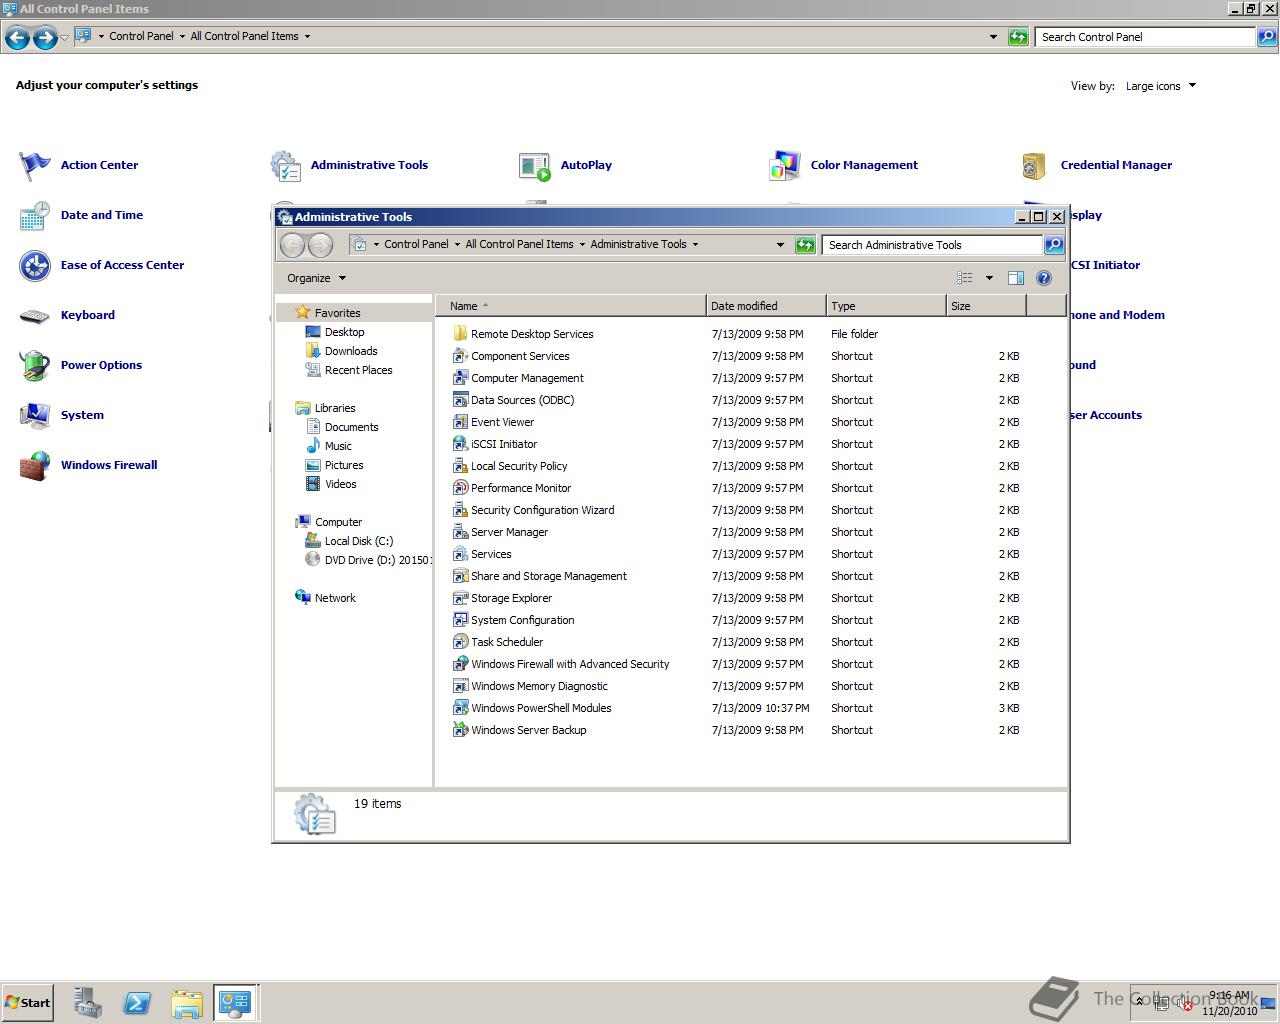Image resolution: width=1280 pixels, height=1024 pixels.
Task: Launch PowerShell from the taskbar
Action: coord(137,1002)
